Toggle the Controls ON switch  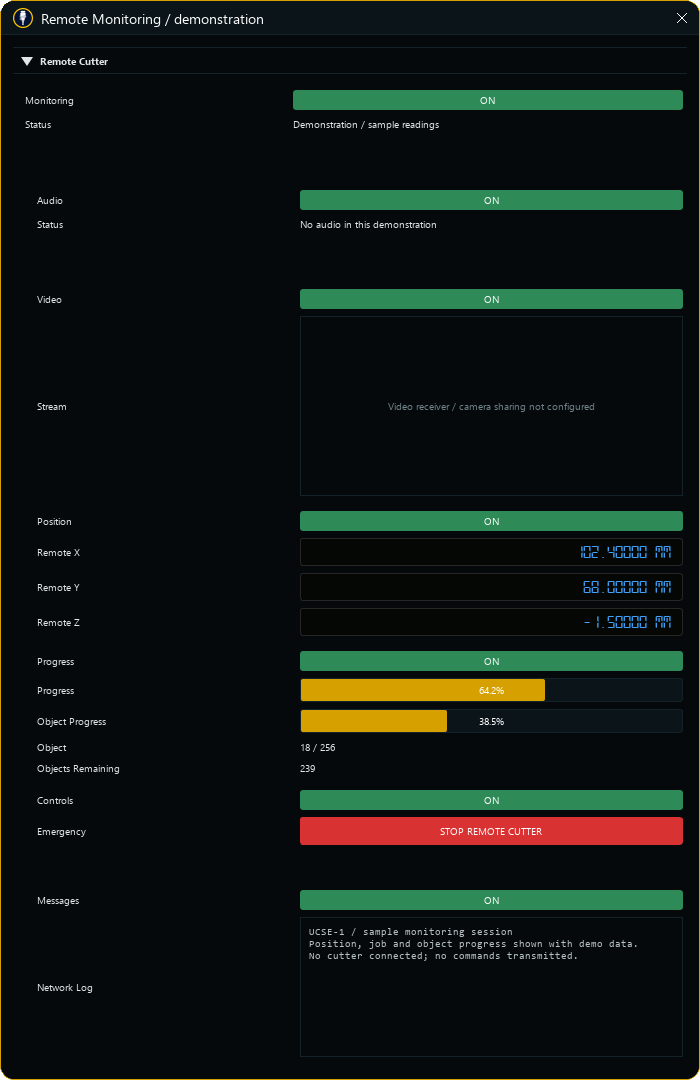pos(491,800)
